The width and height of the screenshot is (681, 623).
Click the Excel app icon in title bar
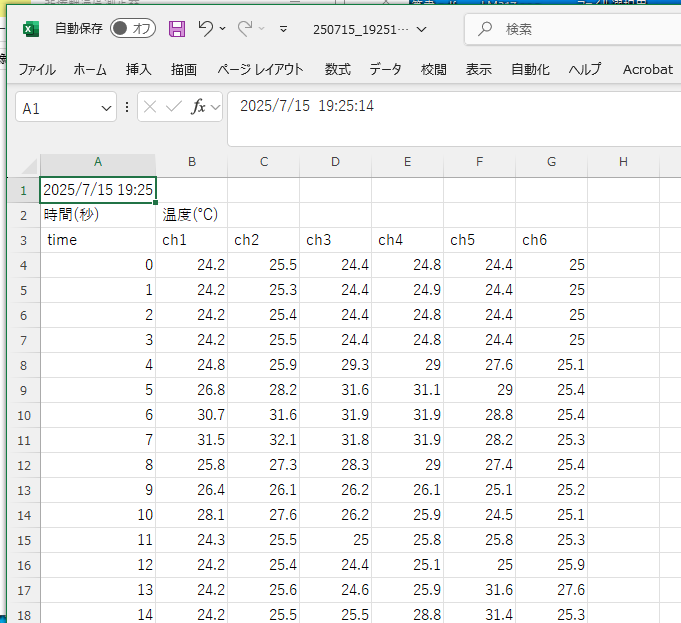30,29
